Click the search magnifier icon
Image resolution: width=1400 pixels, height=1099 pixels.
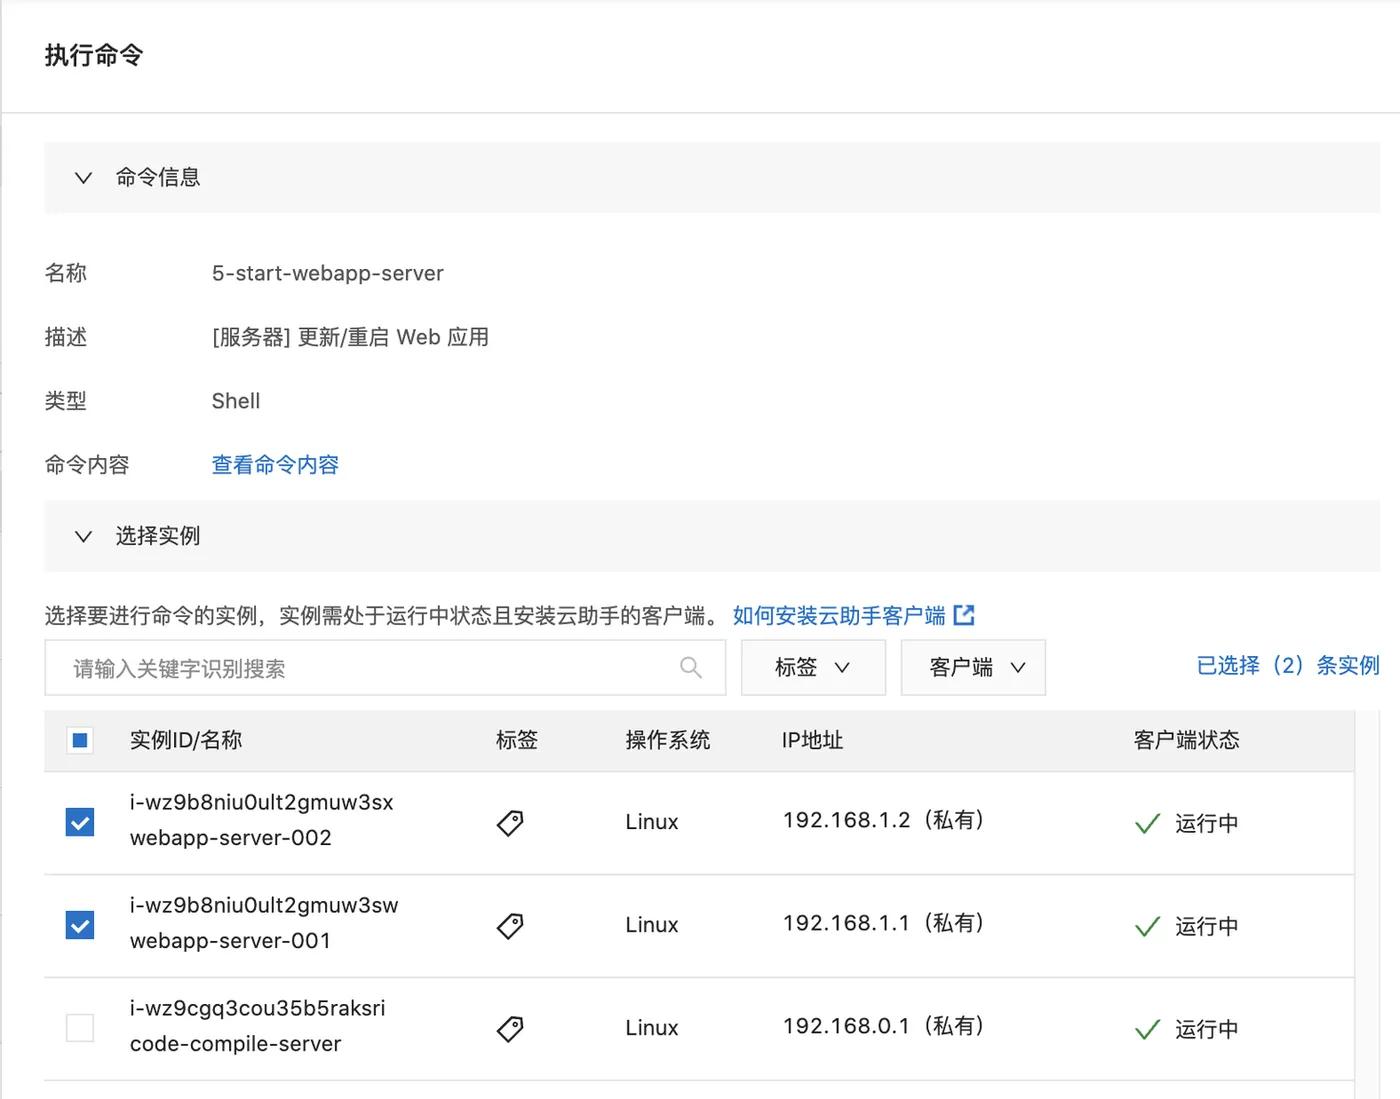click(691, 667)
